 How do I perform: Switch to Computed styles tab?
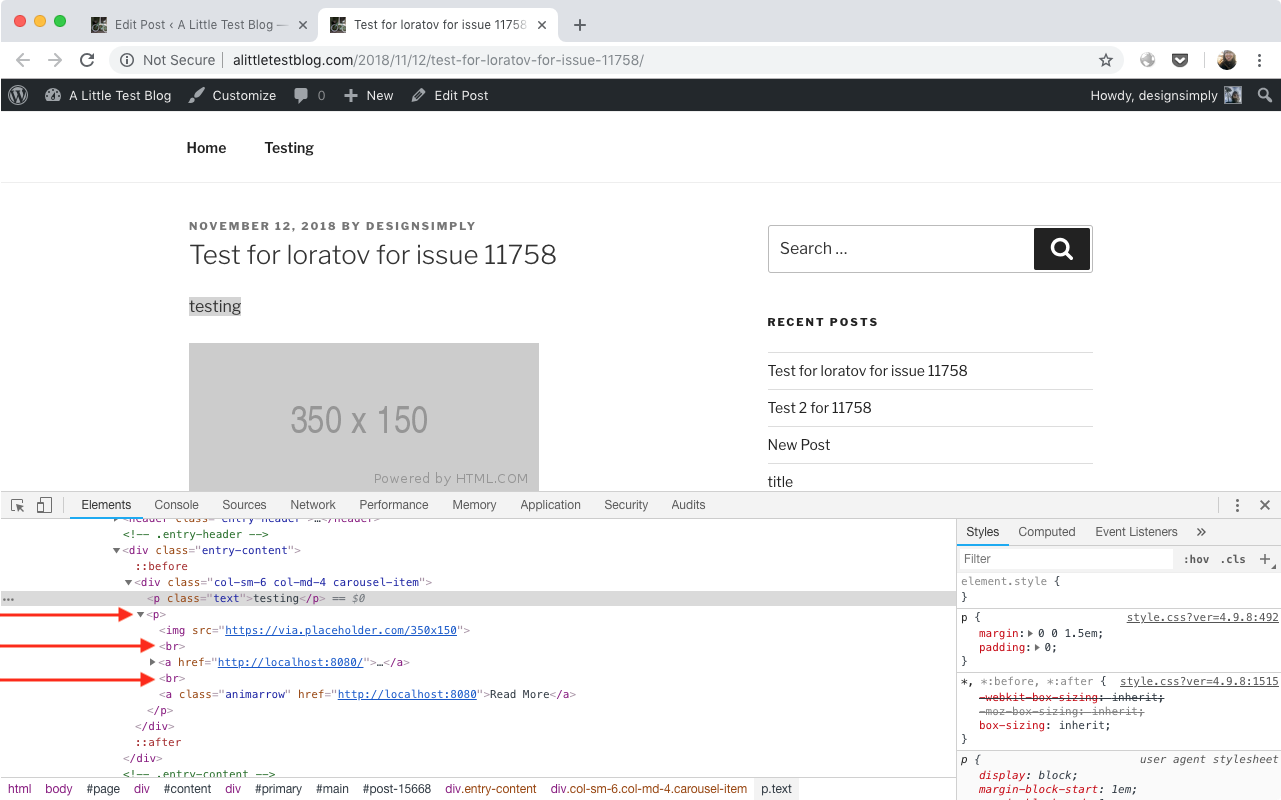(1046, 532)
